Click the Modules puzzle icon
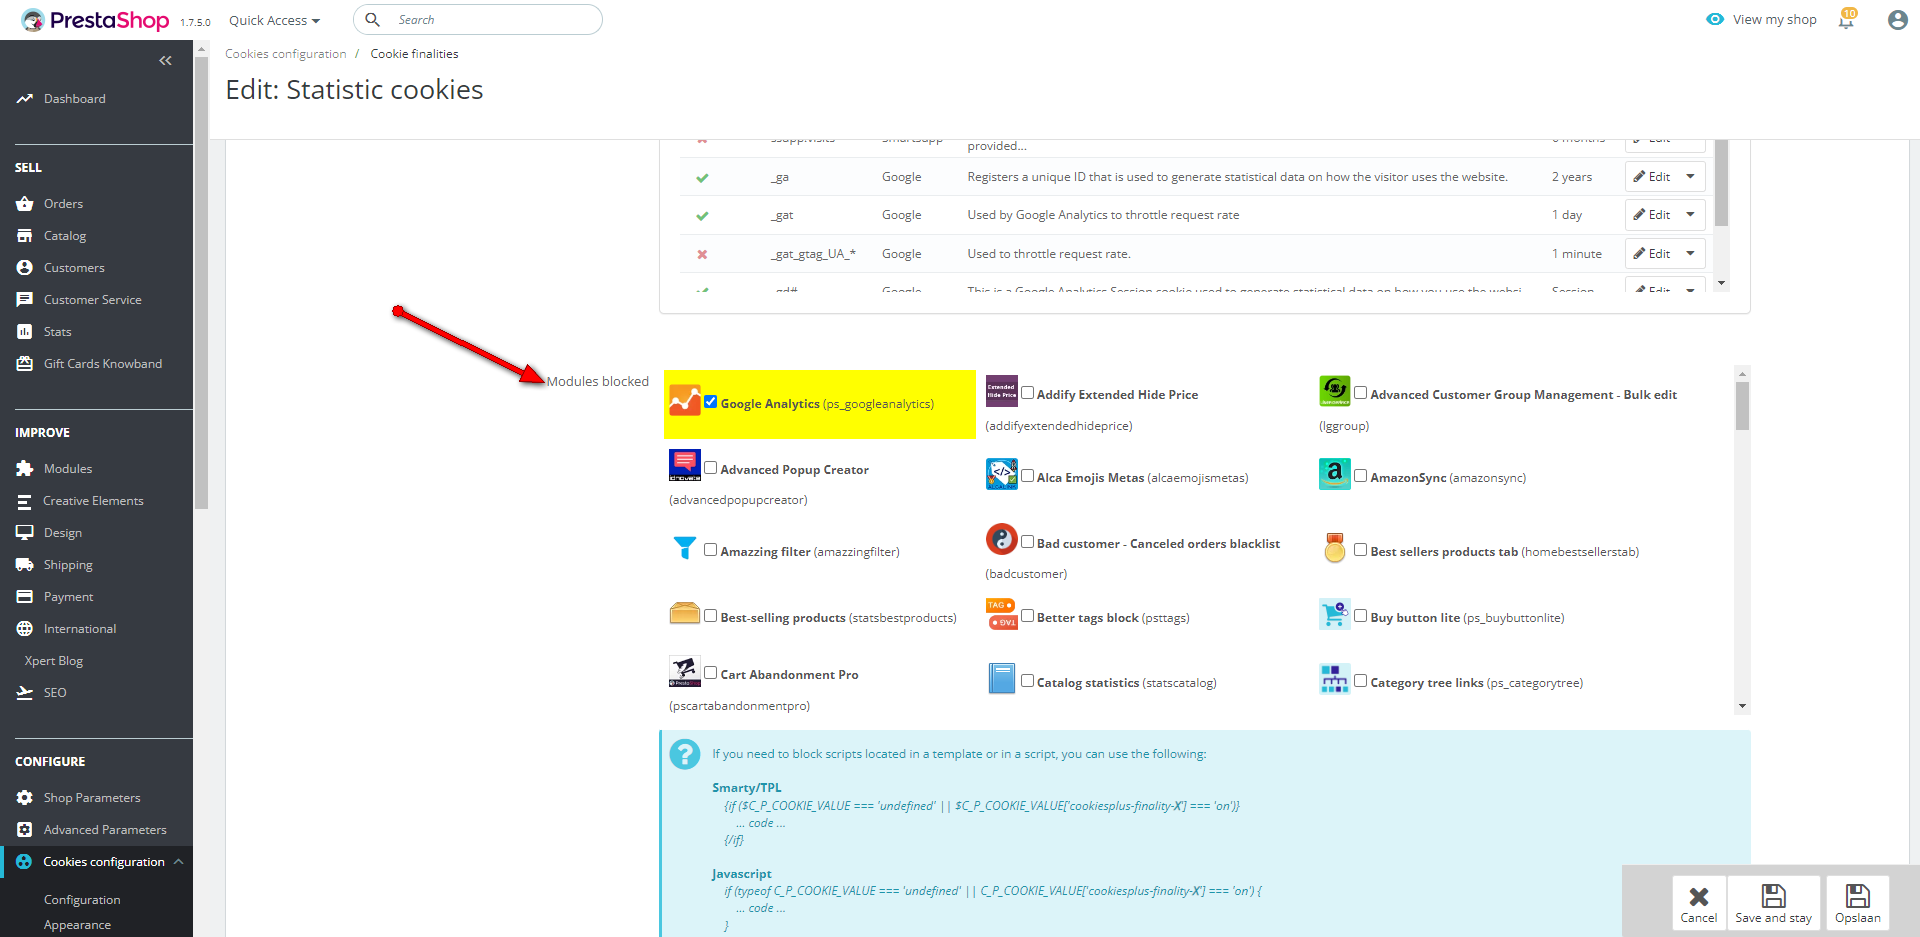Screen dimensions: 1920x937 (x=25, y=469)
